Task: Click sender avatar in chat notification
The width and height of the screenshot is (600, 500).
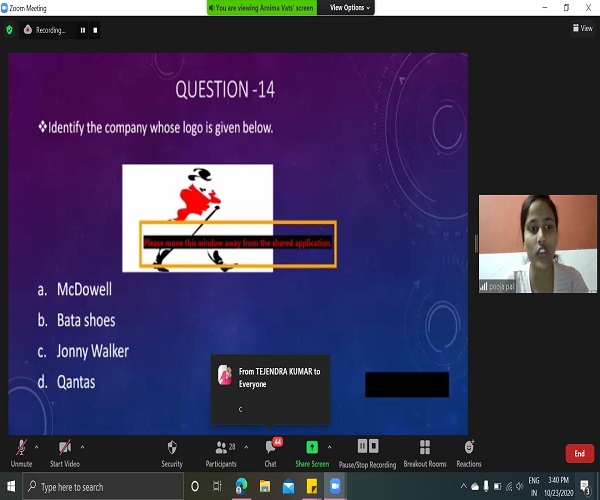Action: coord(225,375)
